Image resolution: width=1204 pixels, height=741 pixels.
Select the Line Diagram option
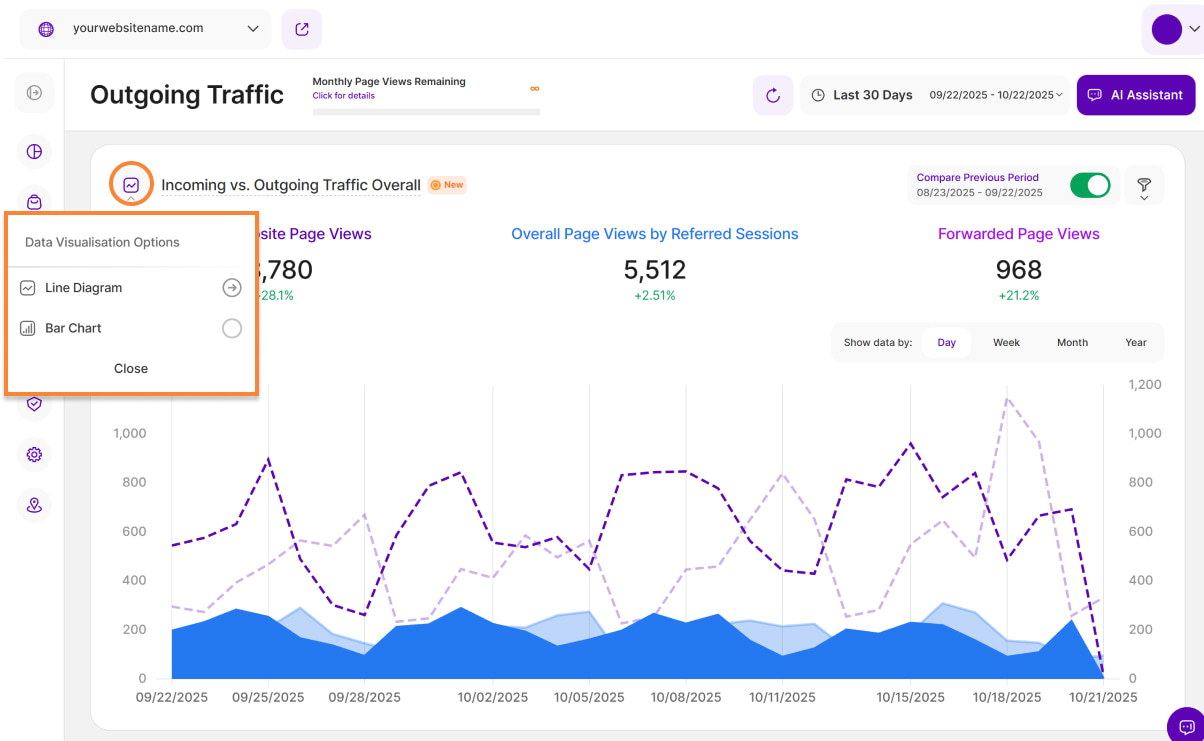(x=84, y=288)
